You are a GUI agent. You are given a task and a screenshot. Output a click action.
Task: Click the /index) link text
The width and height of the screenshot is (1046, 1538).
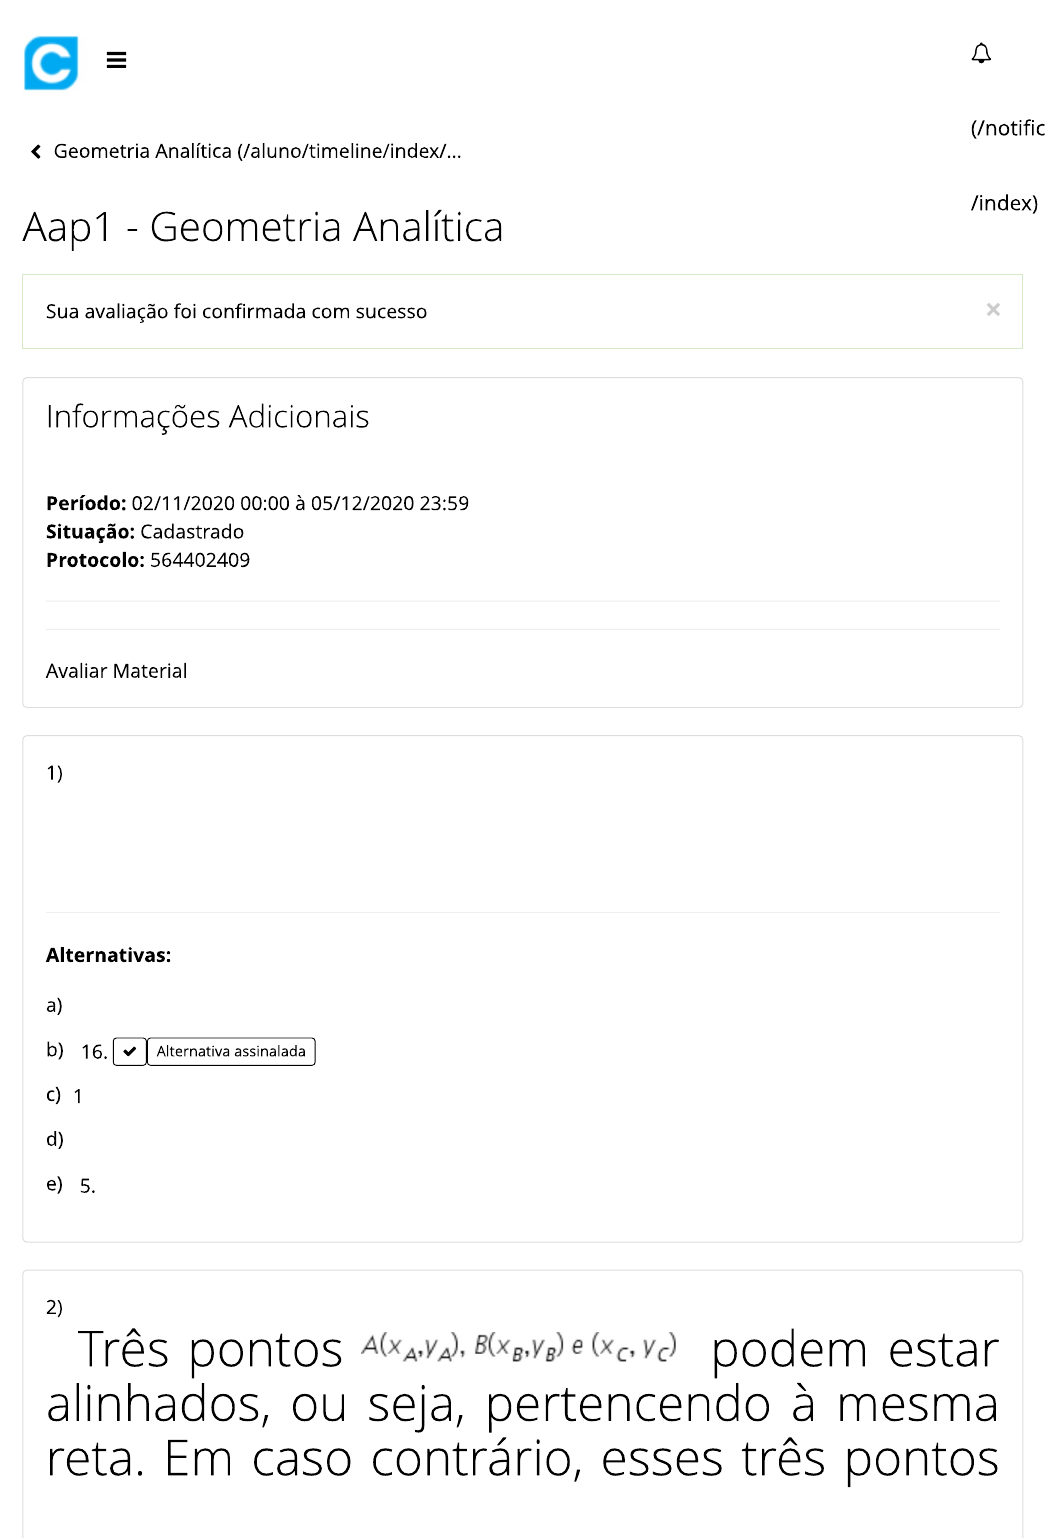[x=1004, y=203]
